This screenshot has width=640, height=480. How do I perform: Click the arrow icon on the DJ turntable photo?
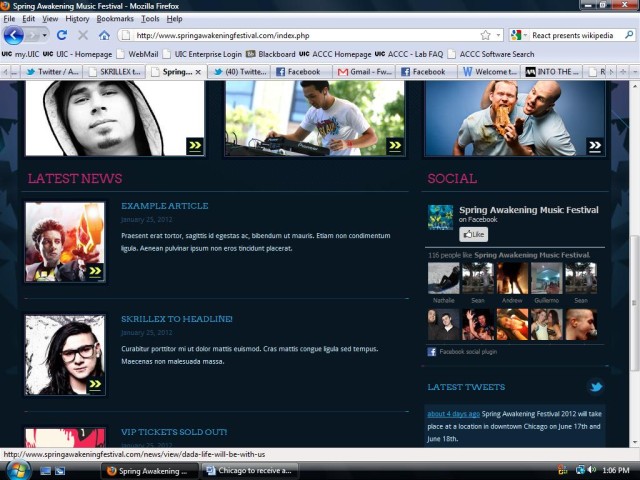395,146
